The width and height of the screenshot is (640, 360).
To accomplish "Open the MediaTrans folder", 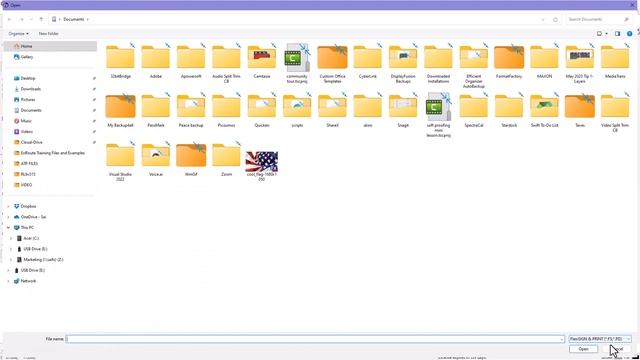I will 615,61.
